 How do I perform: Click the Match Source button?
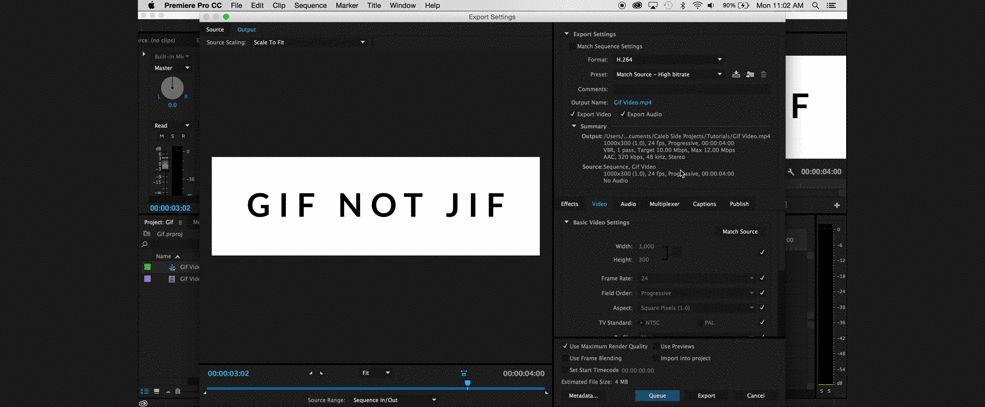740,232
